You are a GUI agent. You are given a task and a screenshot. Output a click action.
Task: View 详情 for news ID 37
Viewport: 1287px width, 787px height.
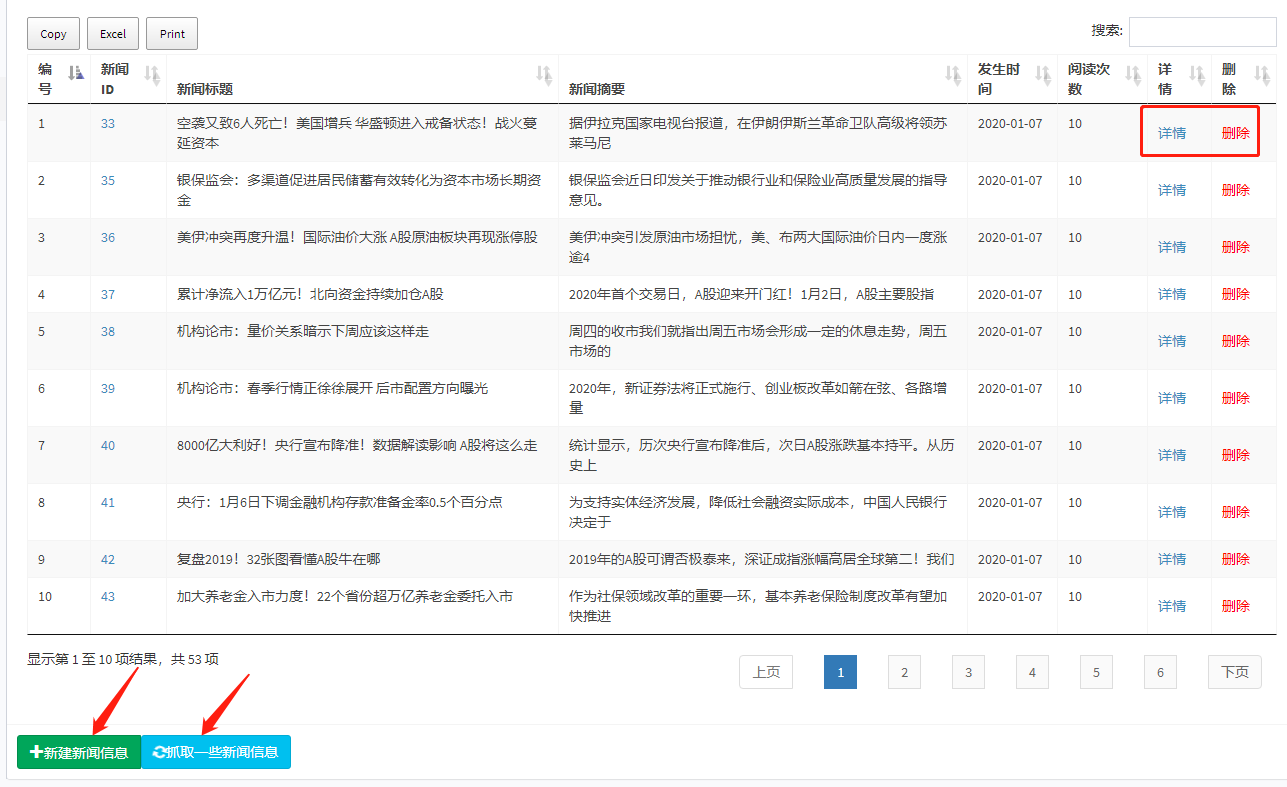point(1172,294)
